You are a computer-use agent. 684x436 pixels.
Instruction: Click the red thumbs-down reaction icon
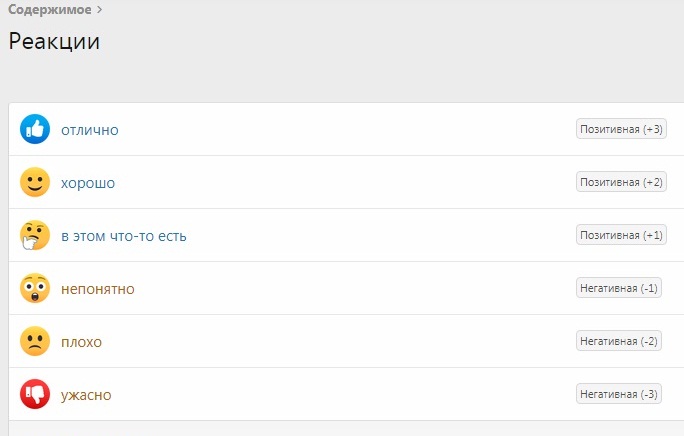(35, 394)
